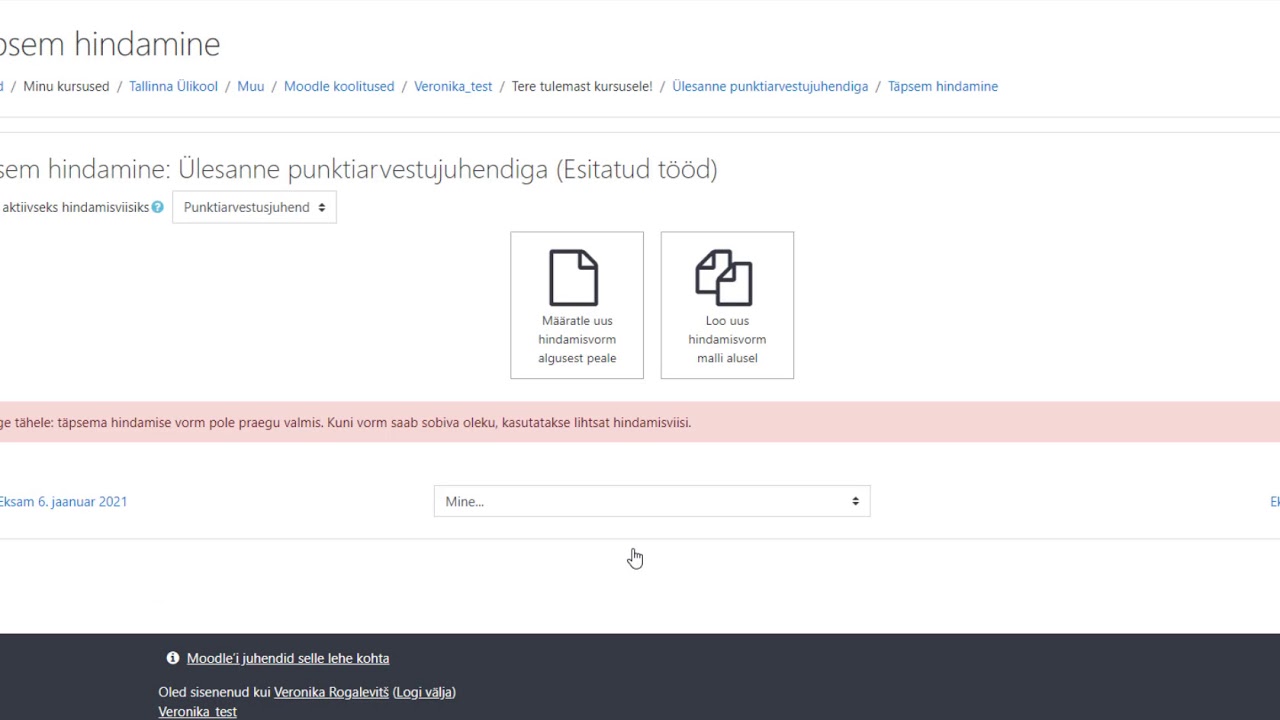The width and height of the screenshot is (1280, 720).
Task: Open Ülesanne punktiarvestusjuhendiga breadcrumb link
Action: coord(770,86)
